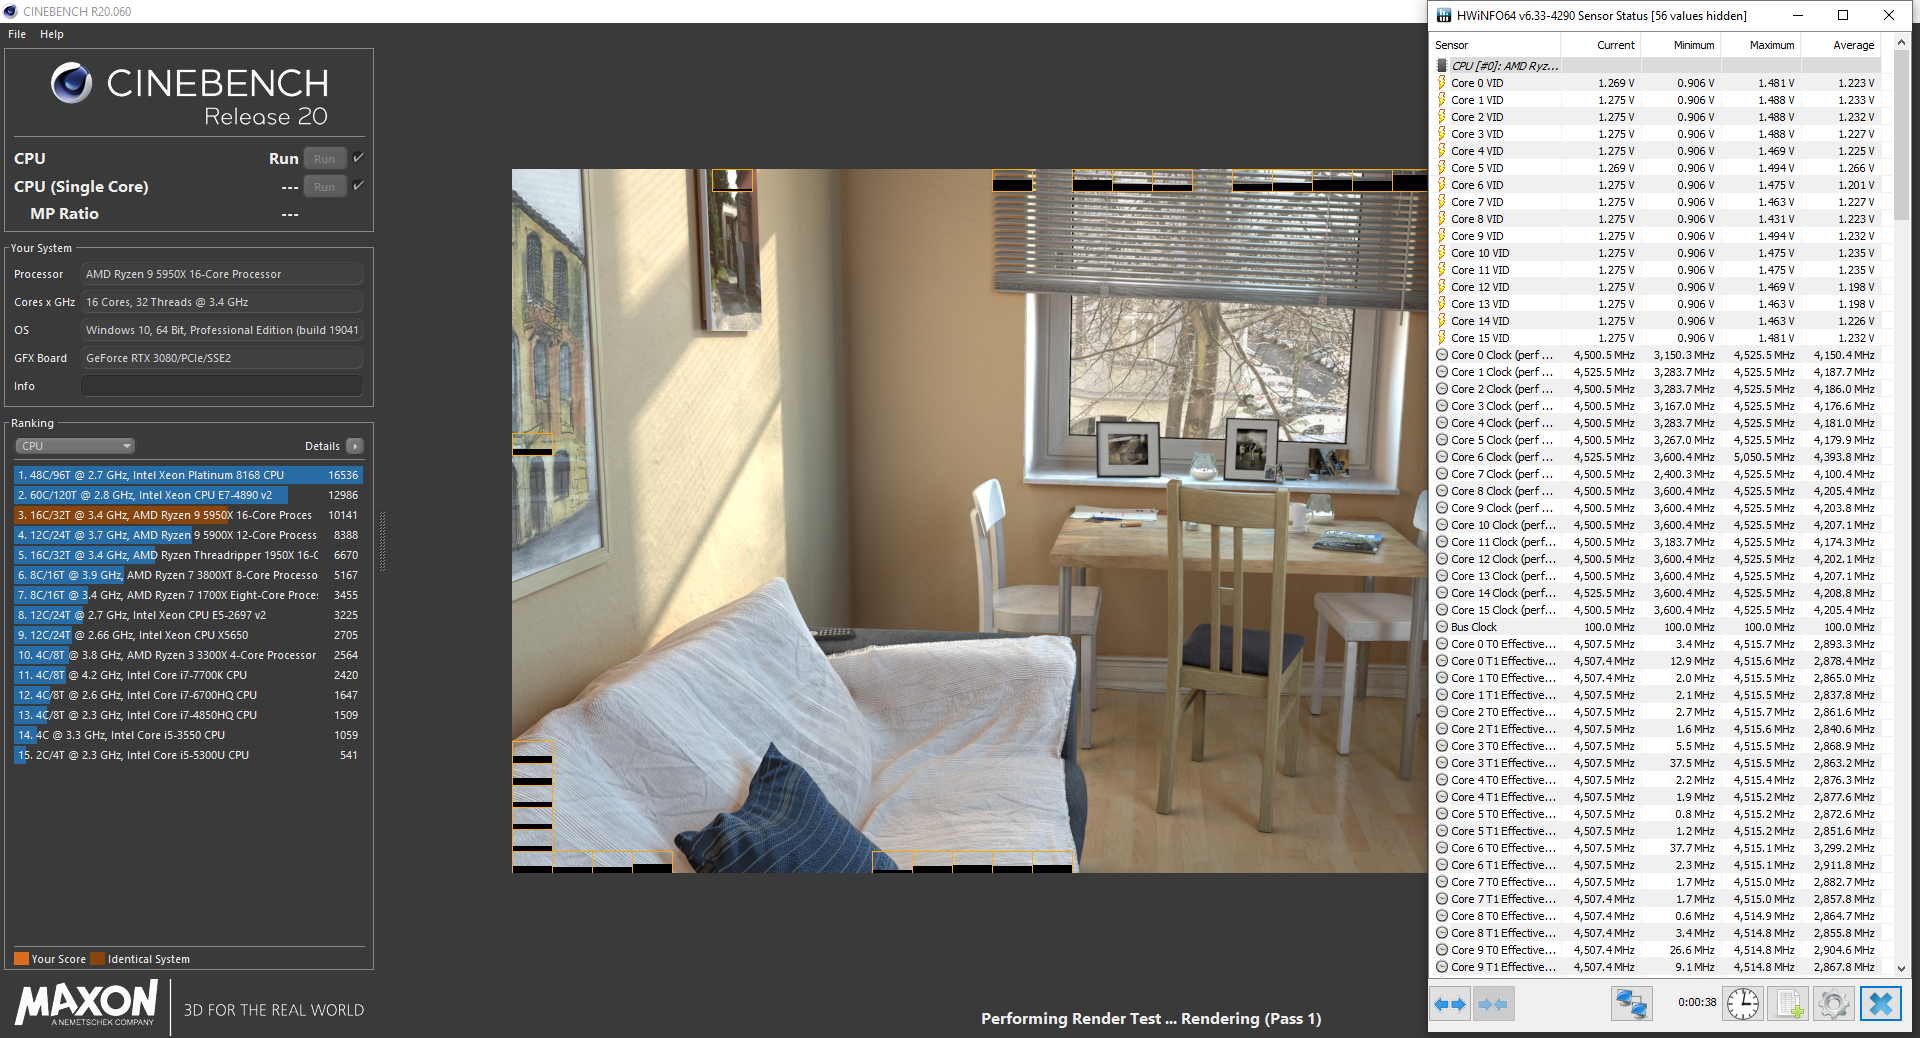Toggle the CPU (Single Core) test checkmark
1920x1038 pixels.
click(358, 186)
